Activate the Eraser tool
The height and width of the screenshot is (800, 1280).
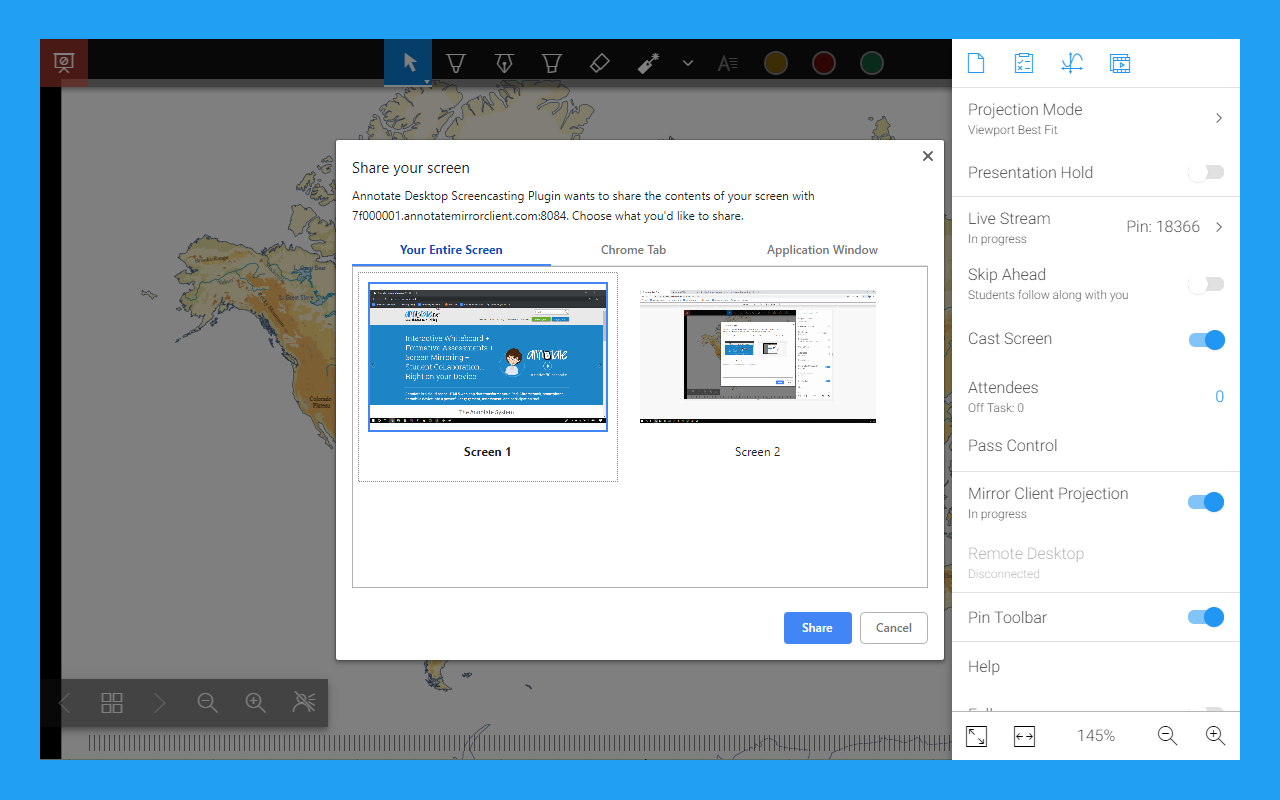pyautogui.click(x=600, y=62)
